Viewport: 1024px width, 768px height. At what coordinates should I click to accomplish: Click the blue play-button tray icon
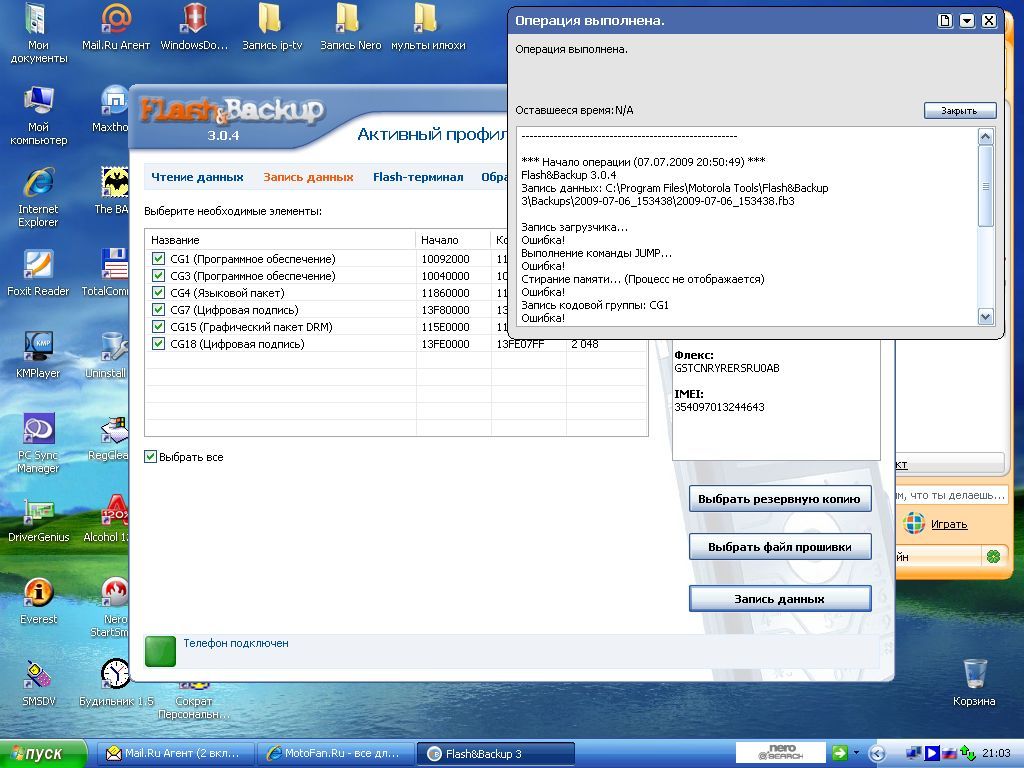click(x=932, y=753)
